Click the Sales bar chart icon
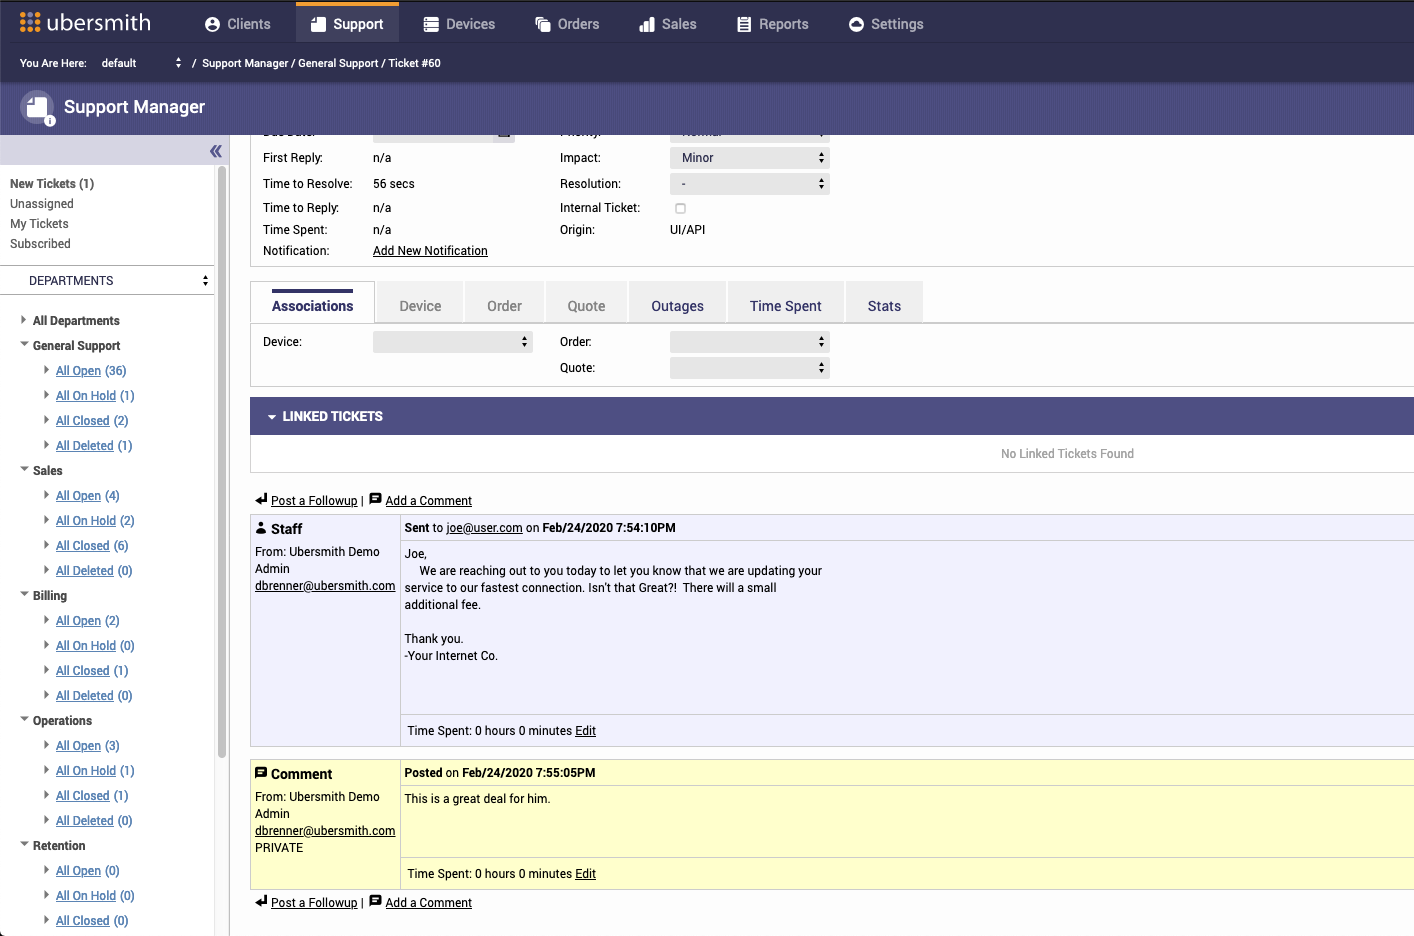Viewport: 1414px width, 936px height. tap(647, 24)
